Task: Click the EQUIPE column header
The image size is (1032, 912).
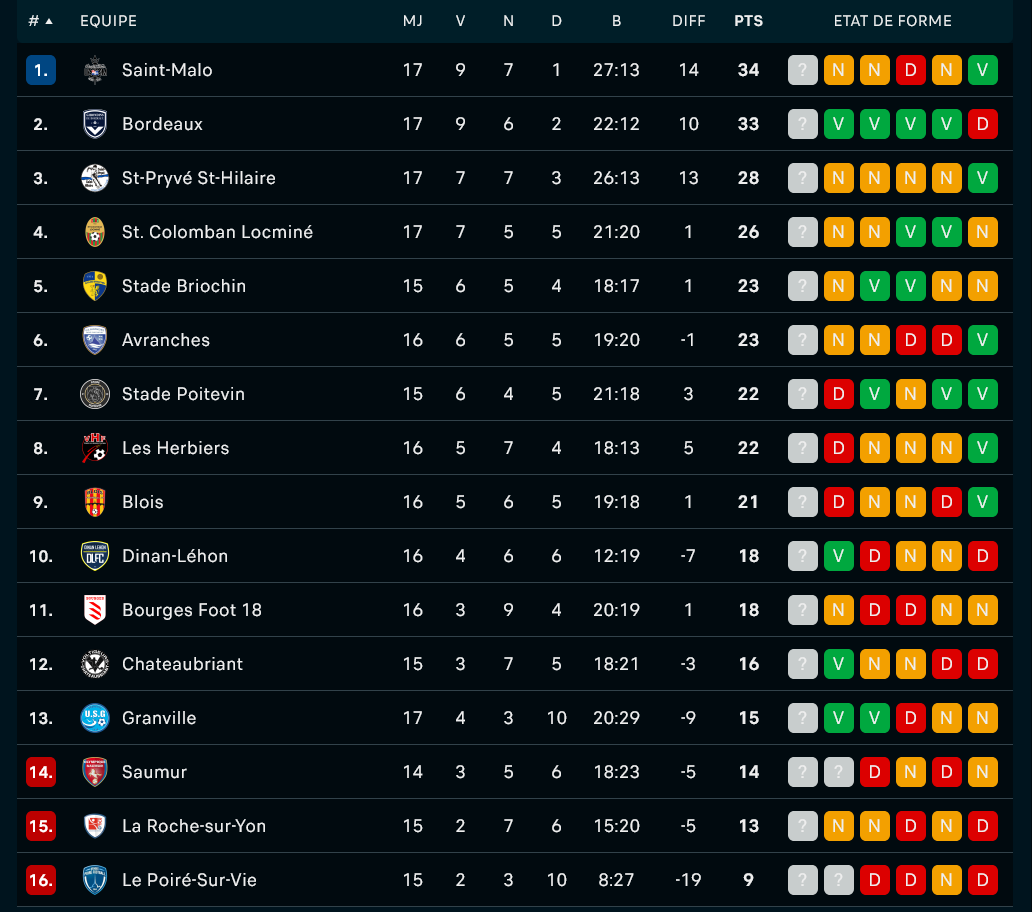Action: pos(109,21)
